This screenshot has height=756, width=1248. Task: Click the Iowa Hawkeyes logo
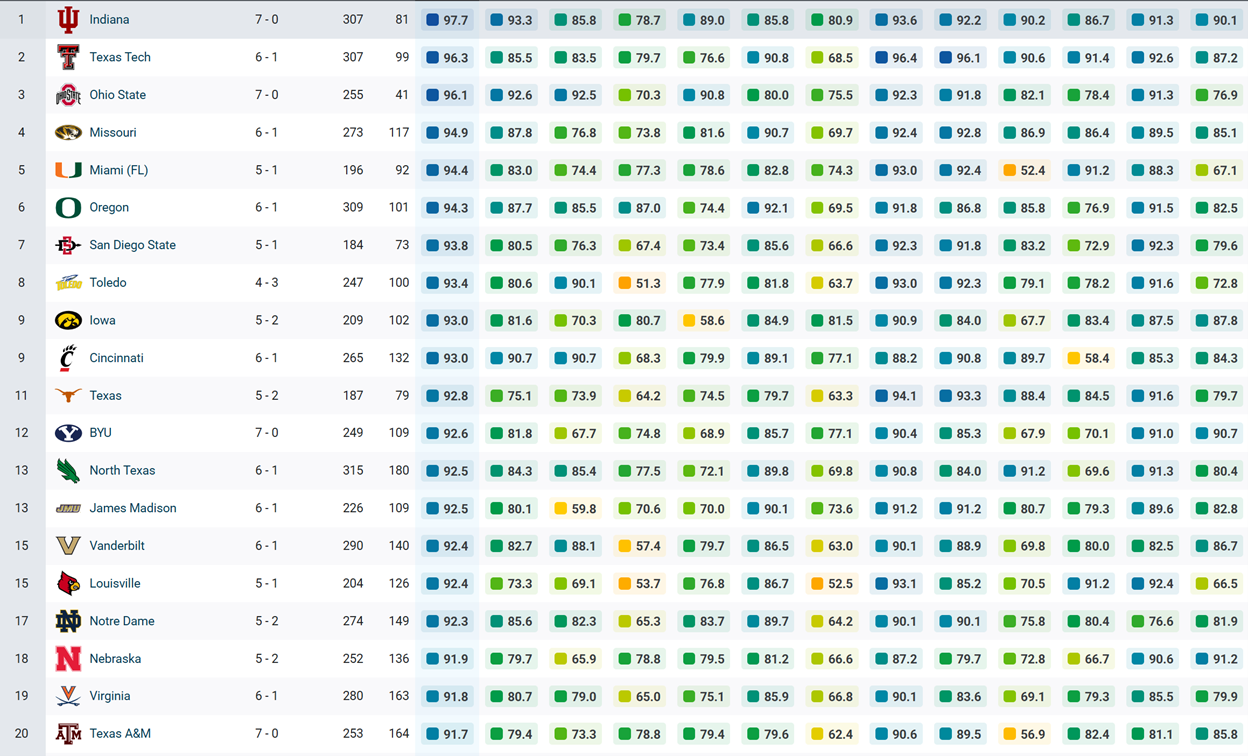point(68,321)
